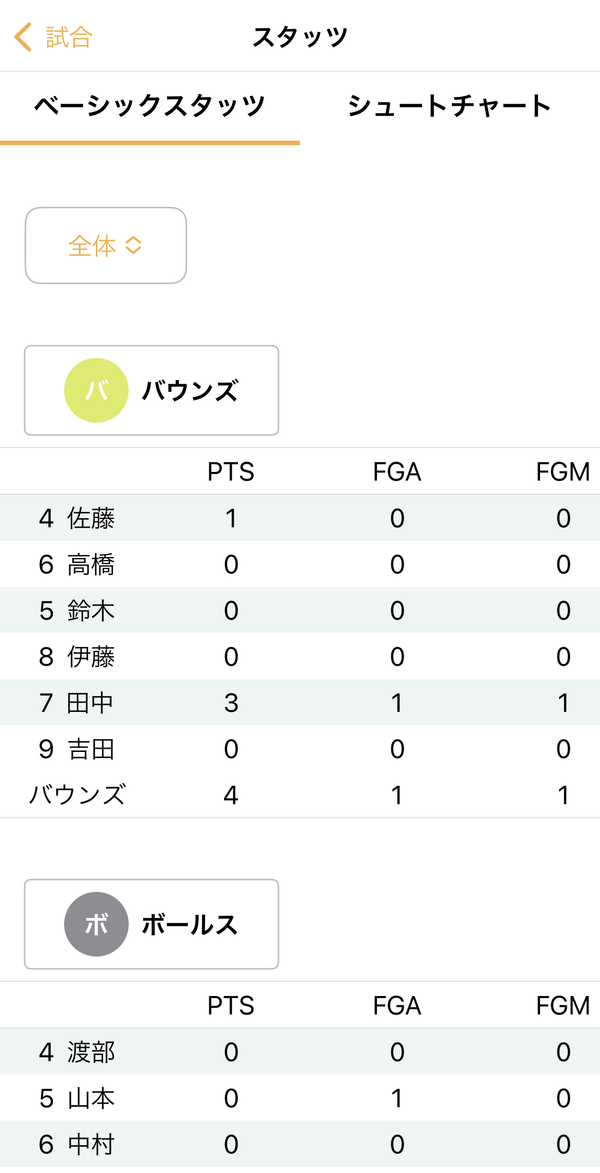Tap the yellow バ team circle icon
Viewport: 600px width, 1173px height.
94,391
